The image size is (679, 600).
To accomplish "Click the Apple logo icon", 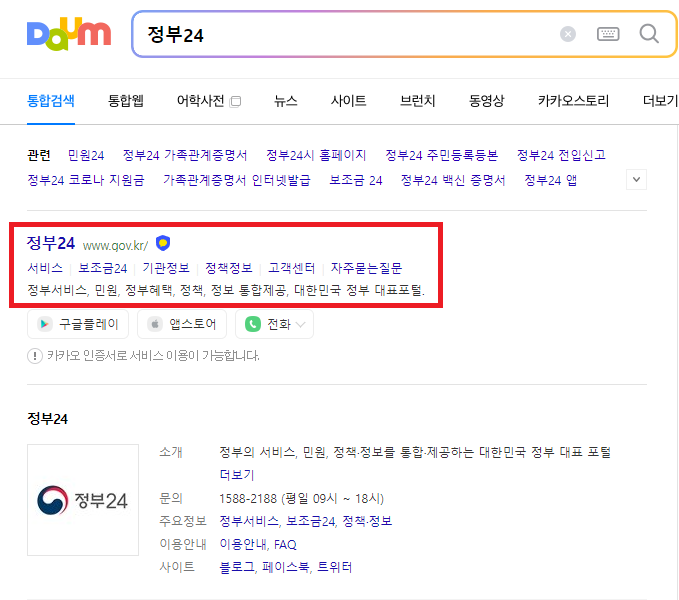I will pos(155,324).
